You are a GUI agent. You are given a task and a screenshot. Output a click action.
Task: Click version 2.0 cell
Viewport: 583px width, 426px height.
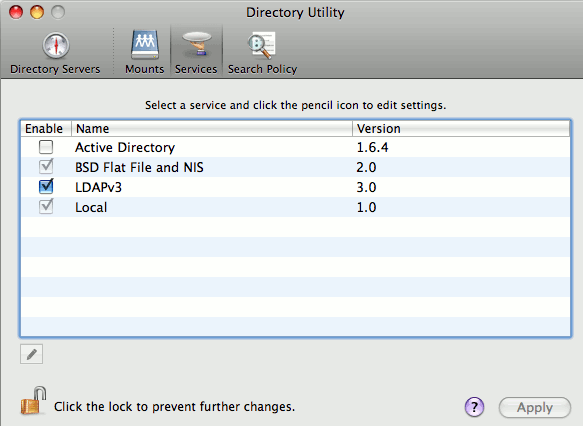point(366,167)
